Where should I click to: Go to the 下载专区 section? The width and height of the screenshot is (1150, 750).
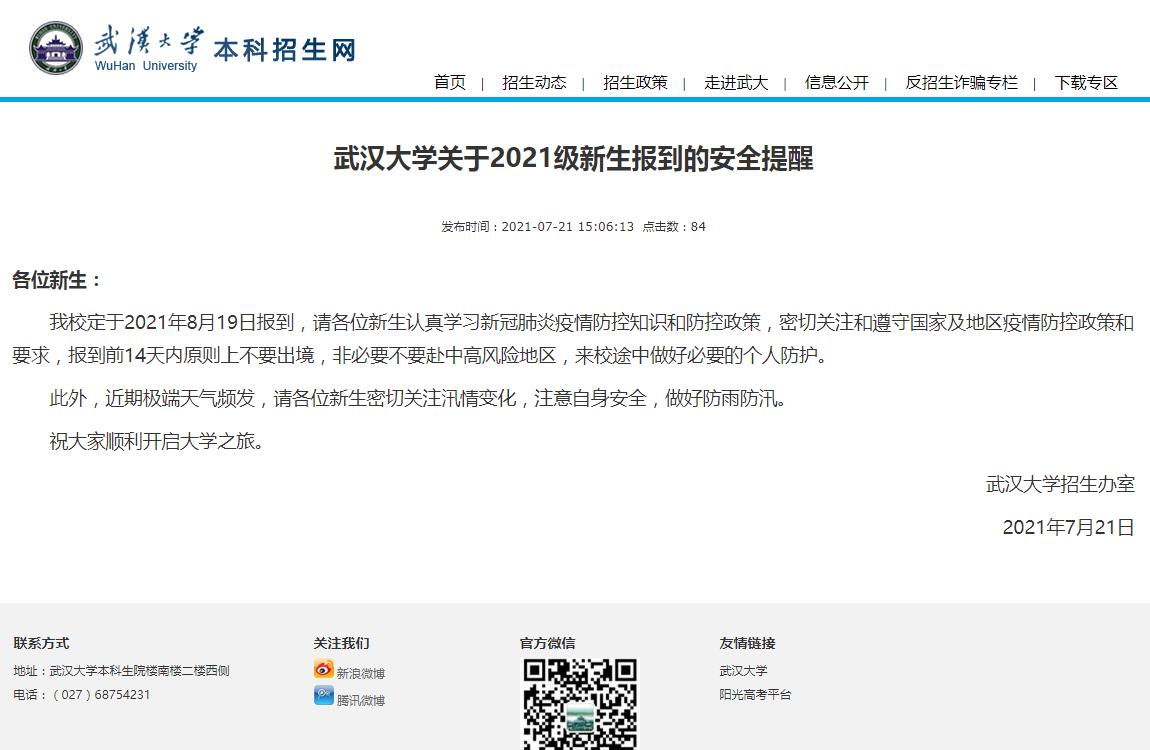pyautogui.click(x=1086, y=83)
